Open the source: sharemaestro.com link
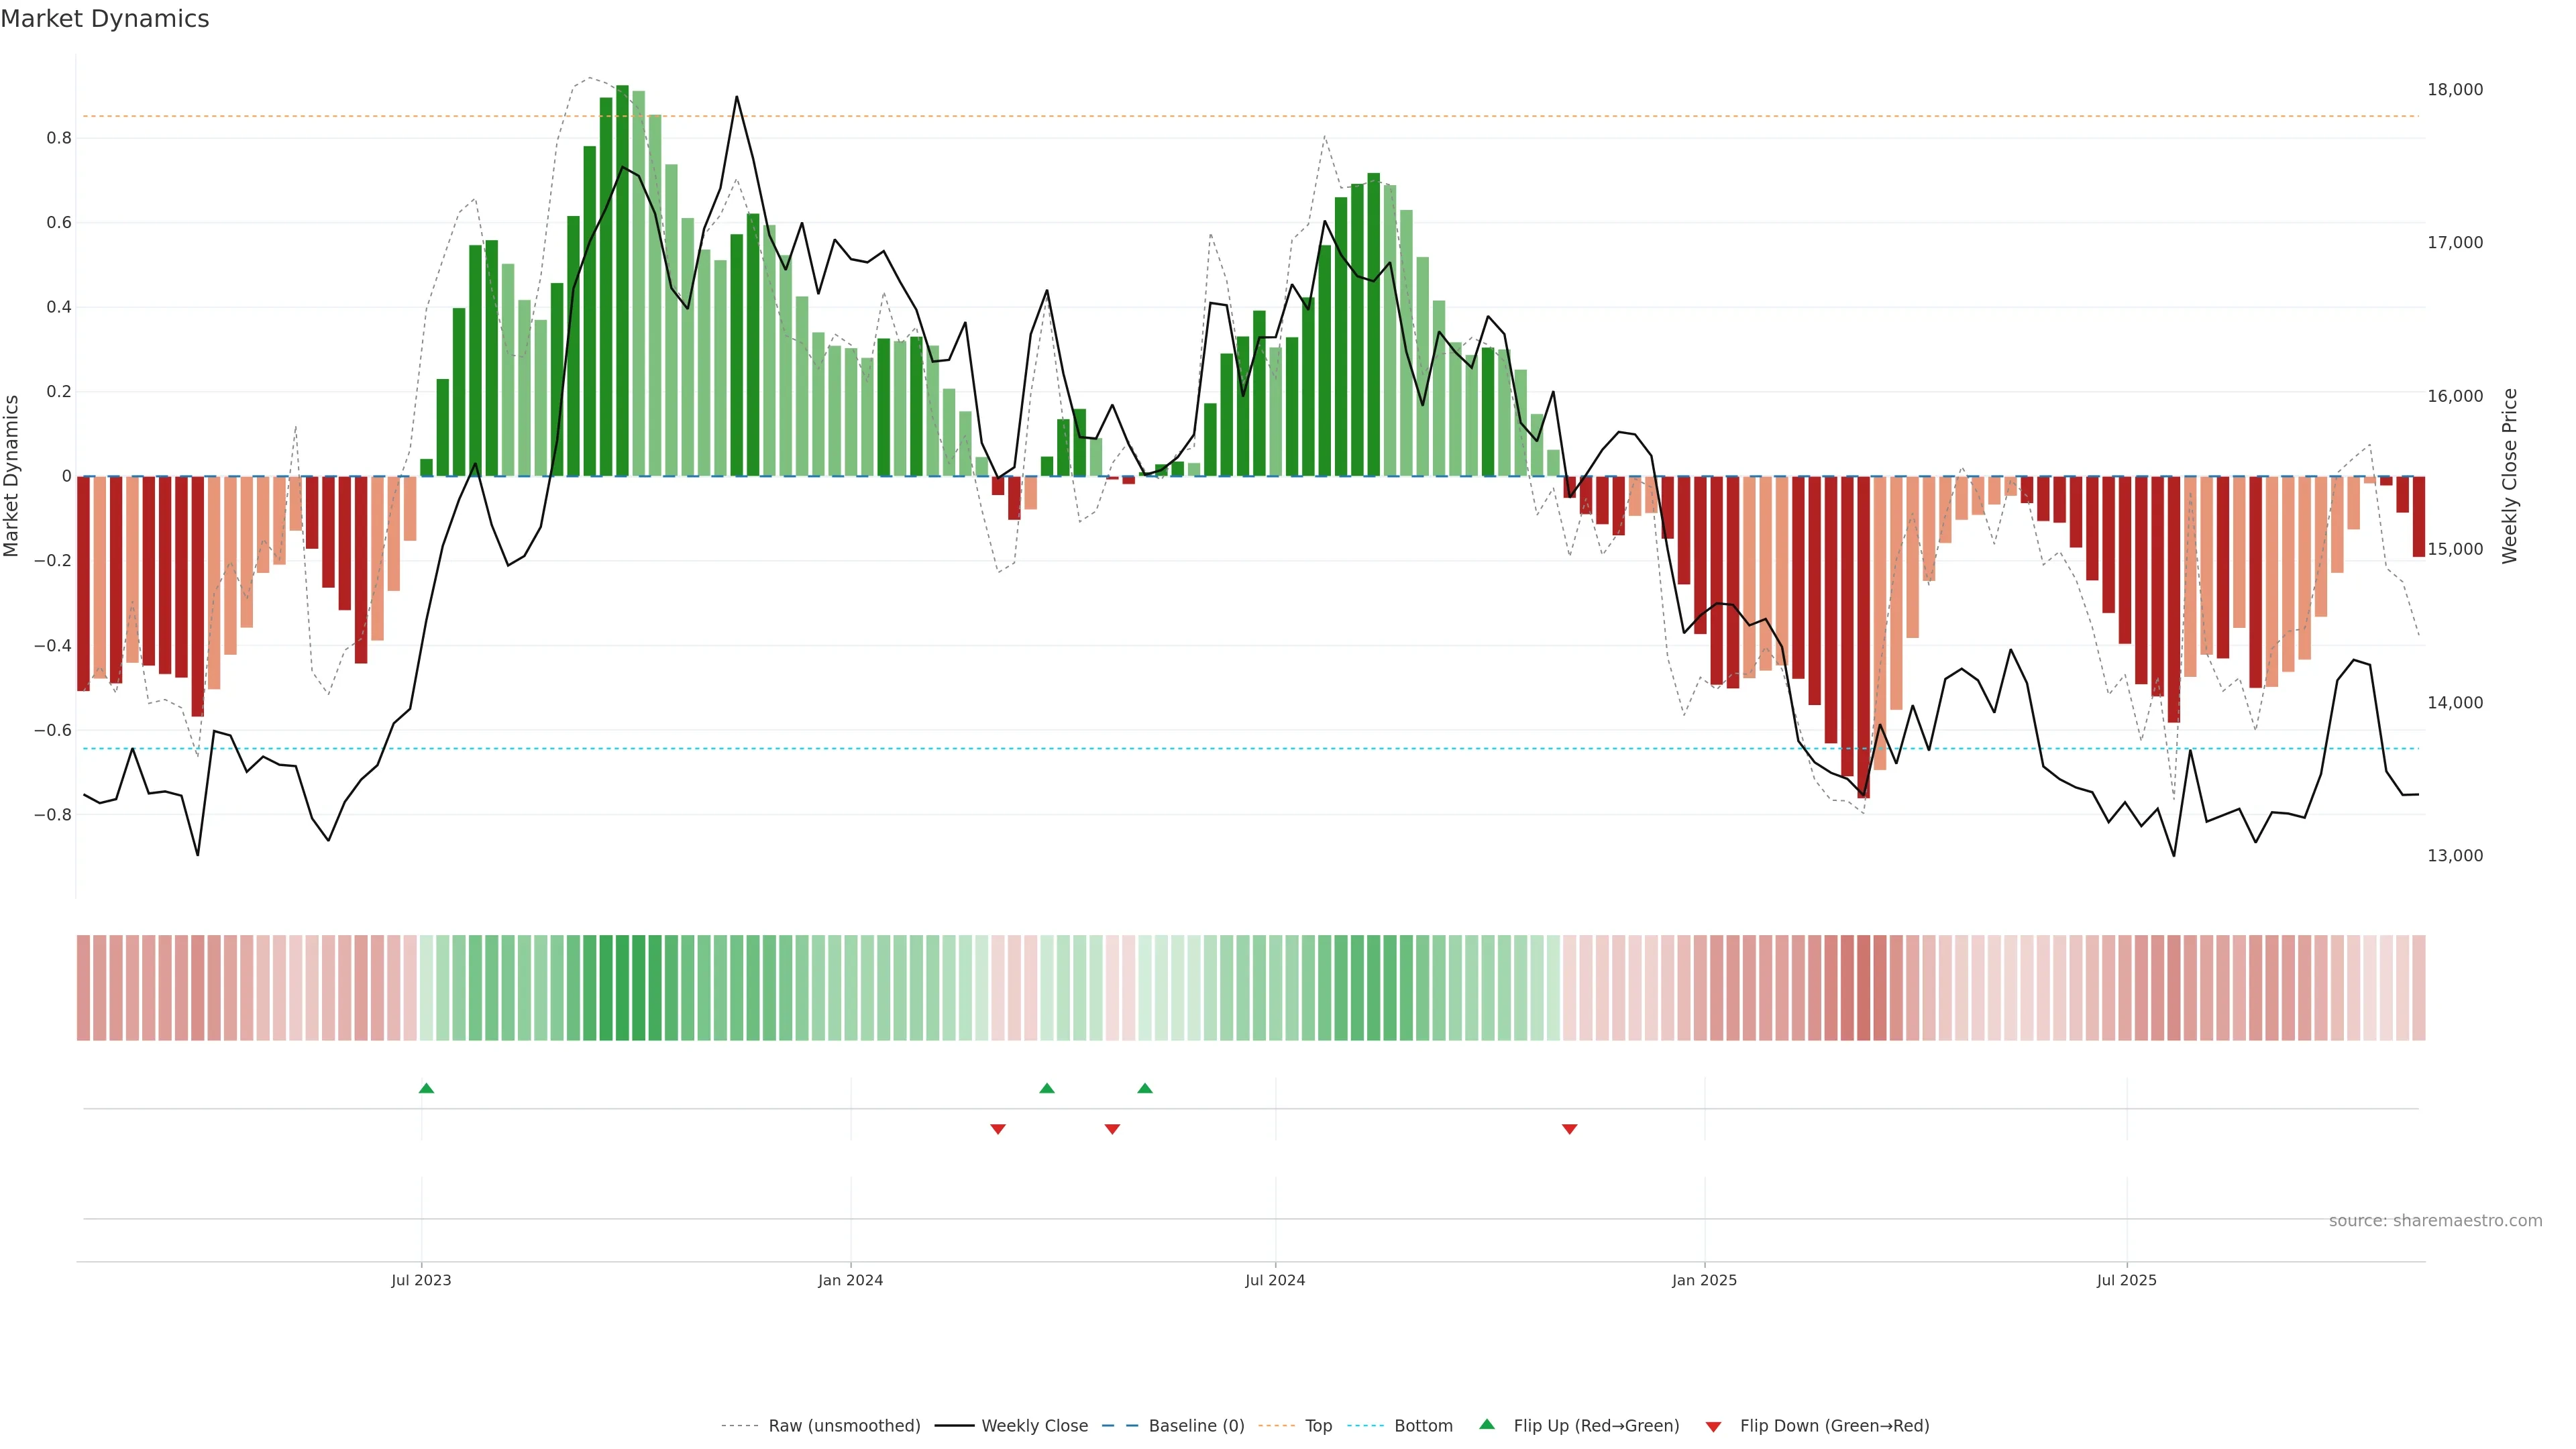 pyautogui.click(x=2435, y=1221)
